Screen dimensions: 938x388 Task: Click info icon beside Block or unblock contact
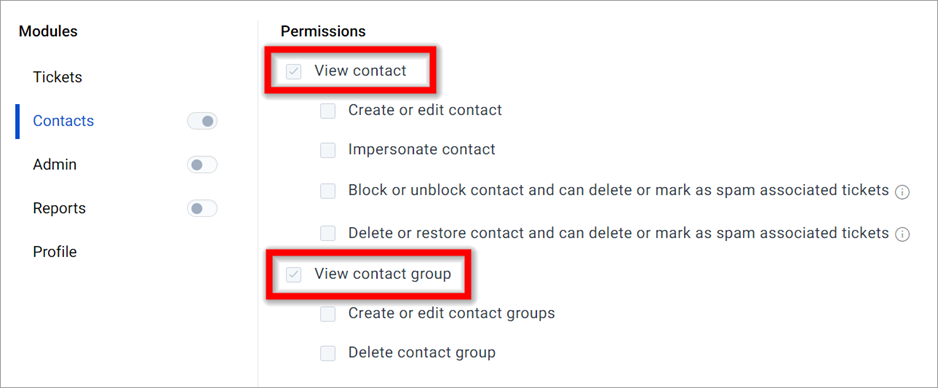tap(902, 192)
